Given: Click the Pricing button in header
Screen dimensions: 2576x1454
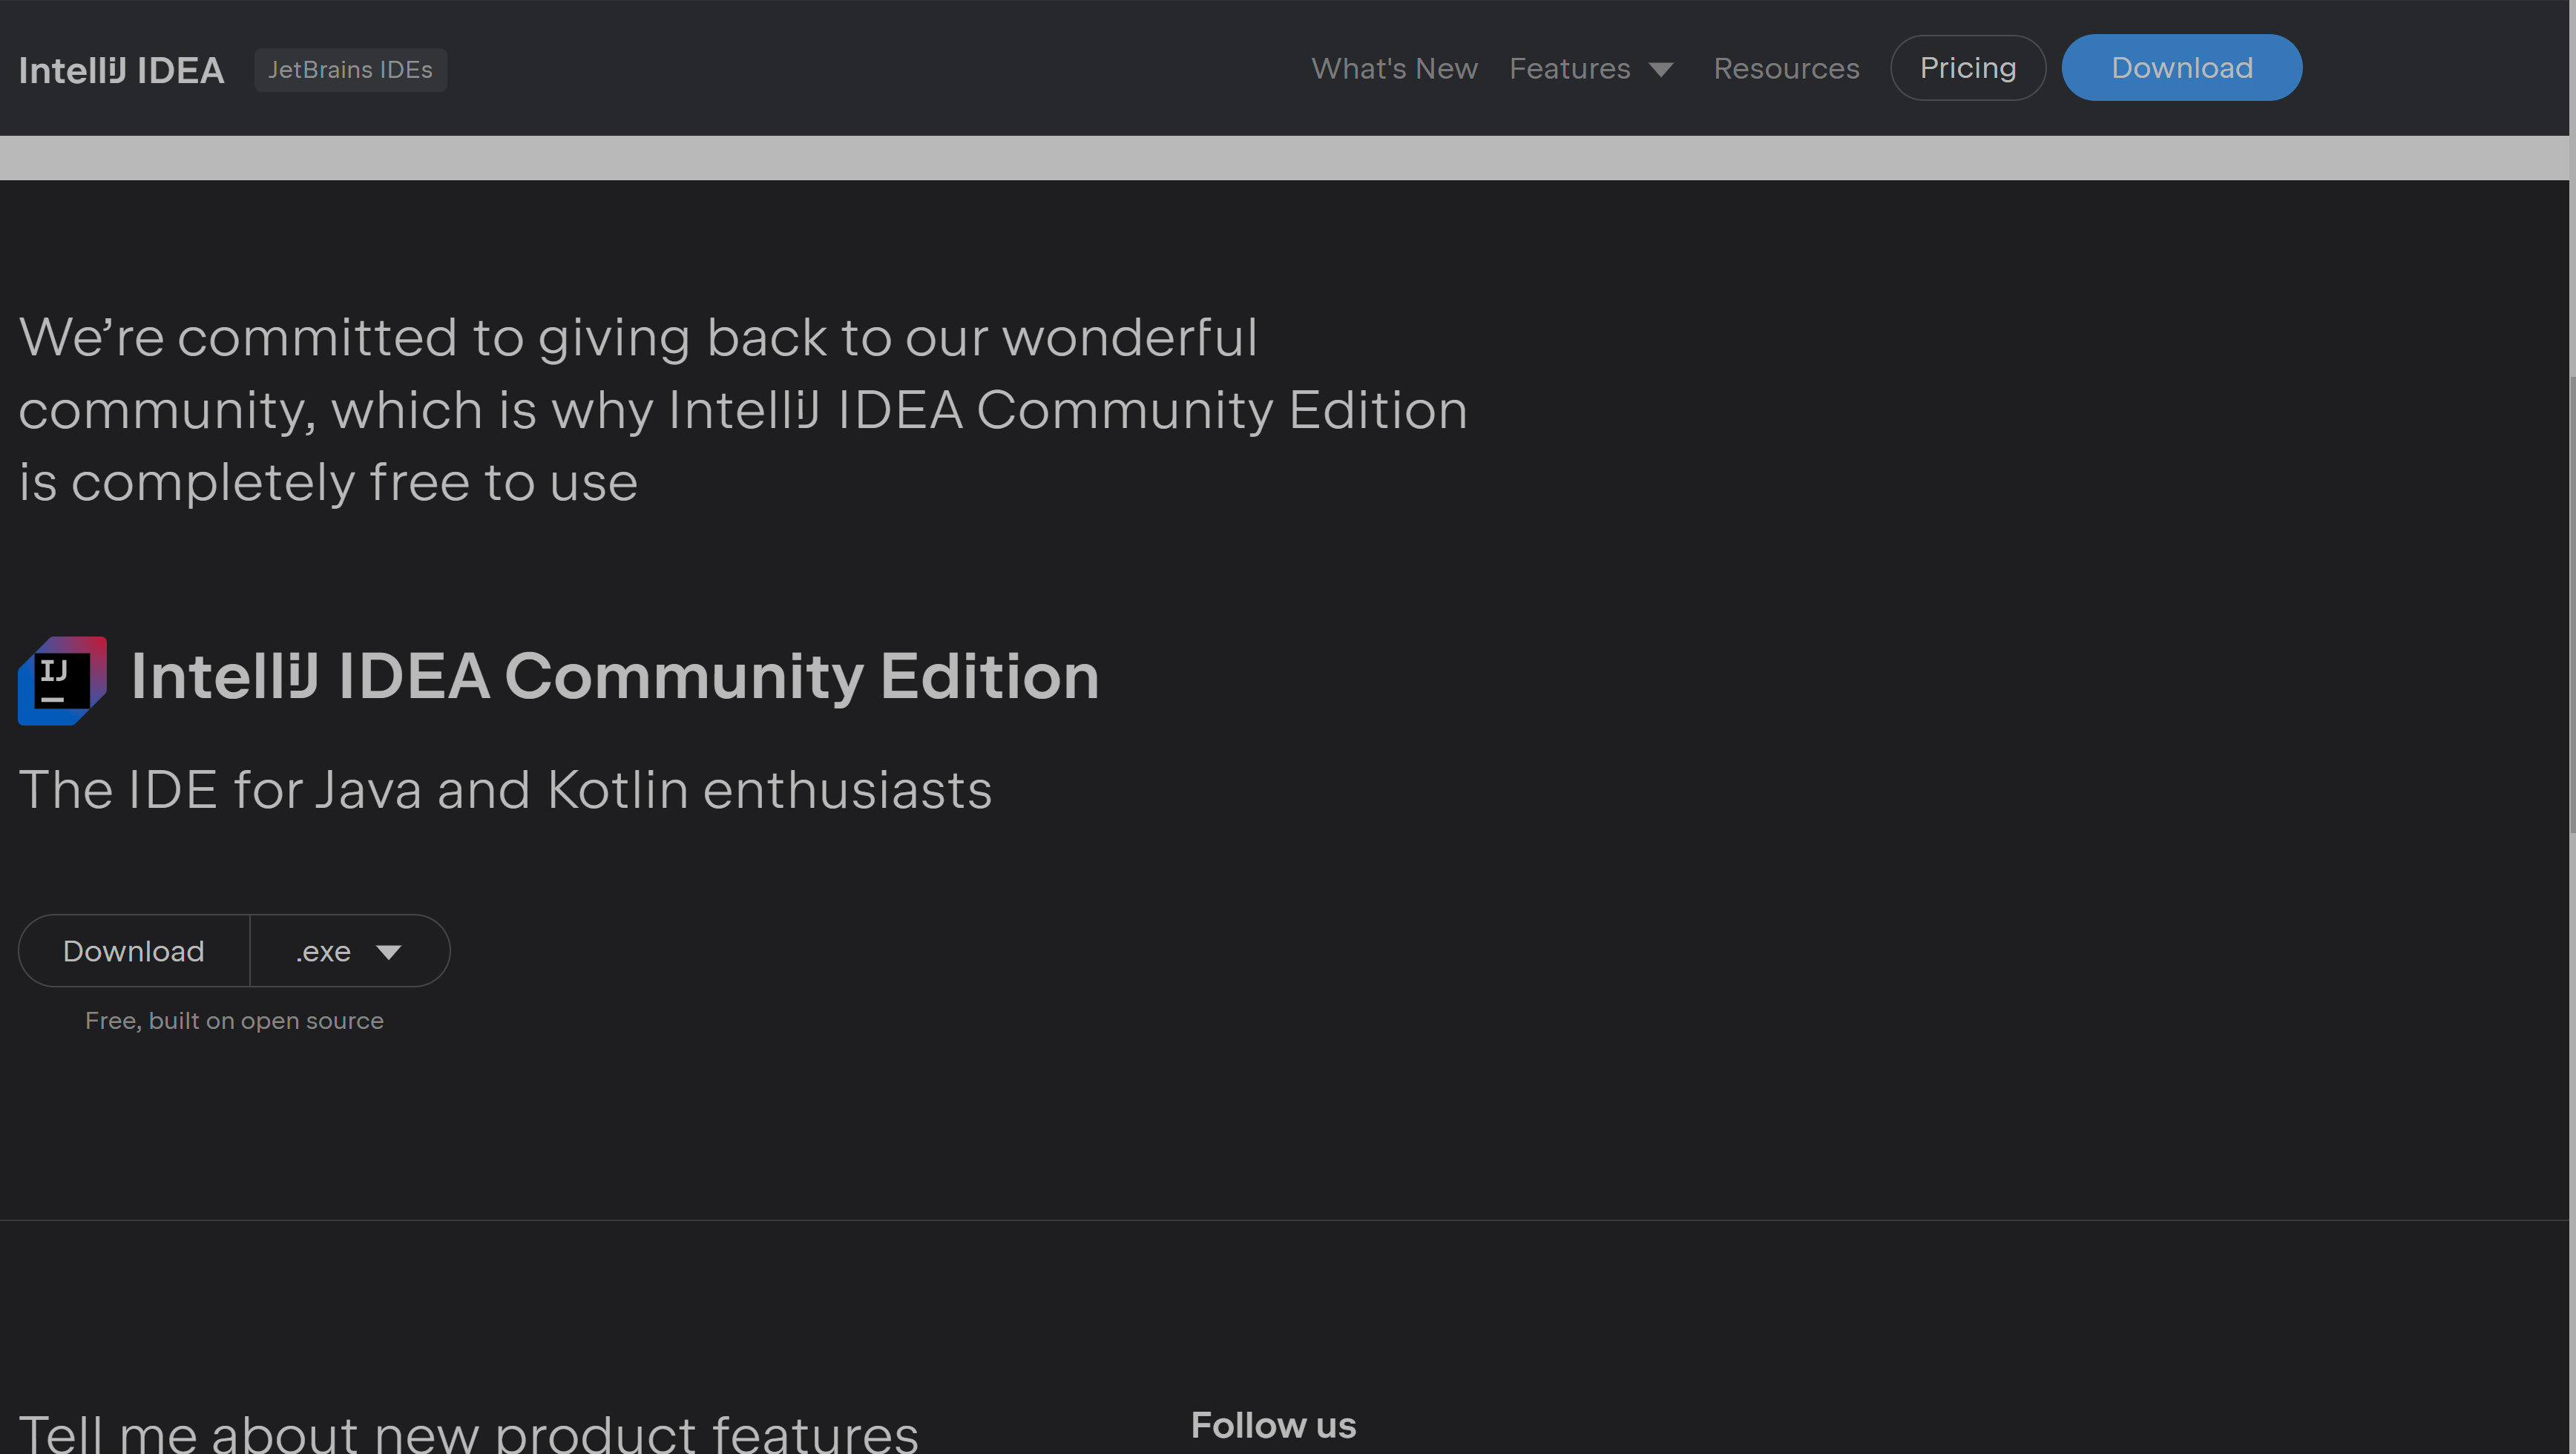Looking at the screenshot, I should (x=1967, y=68).
